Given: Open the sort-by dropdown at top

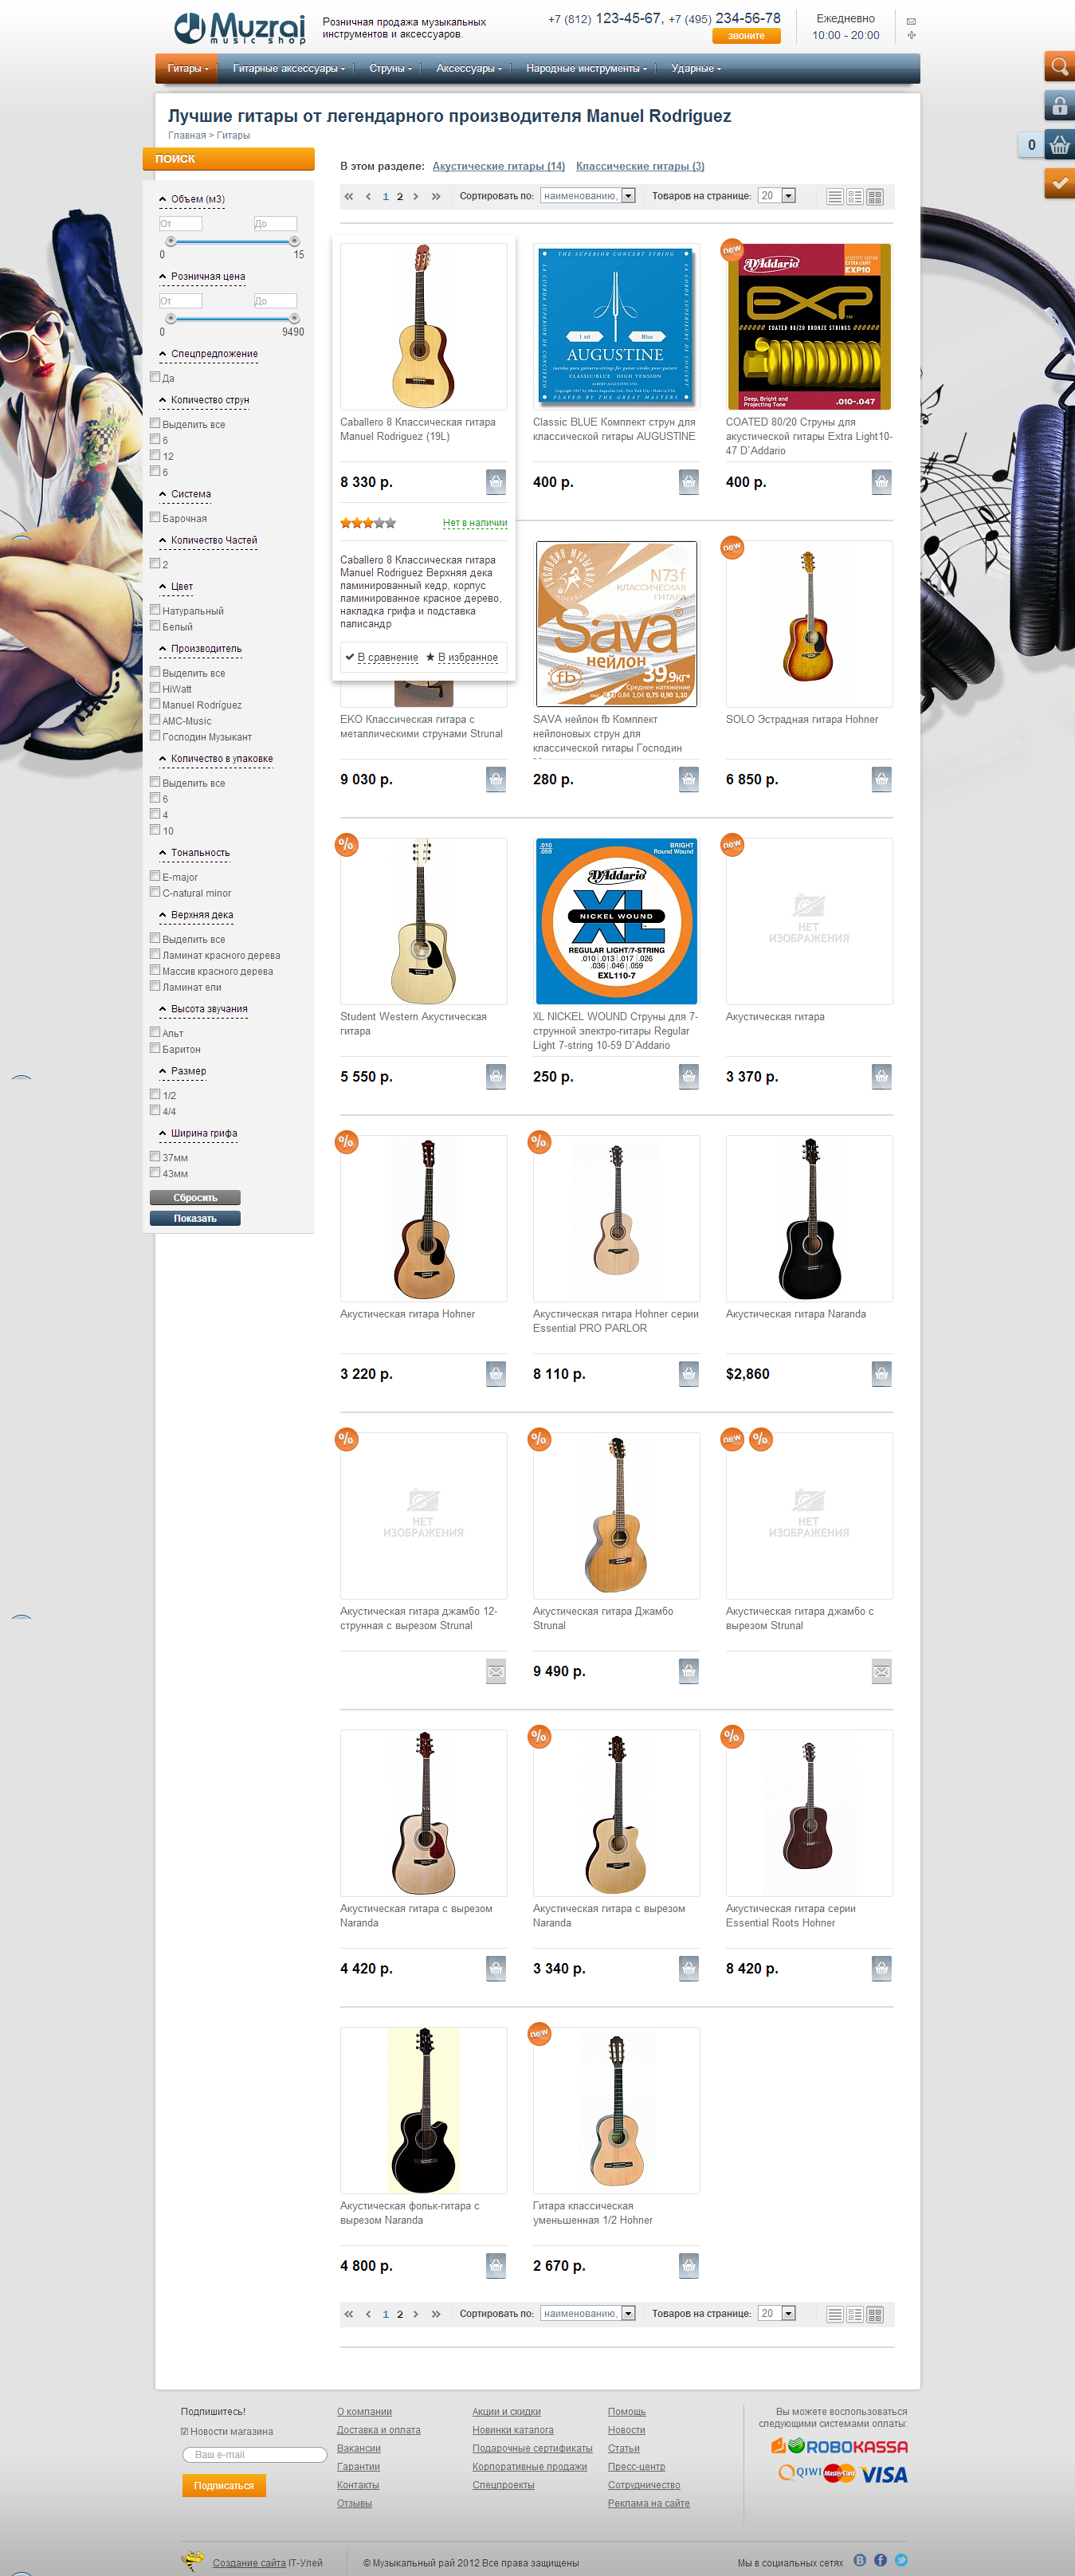Looking at the screenshot, I should pos(588,196).
